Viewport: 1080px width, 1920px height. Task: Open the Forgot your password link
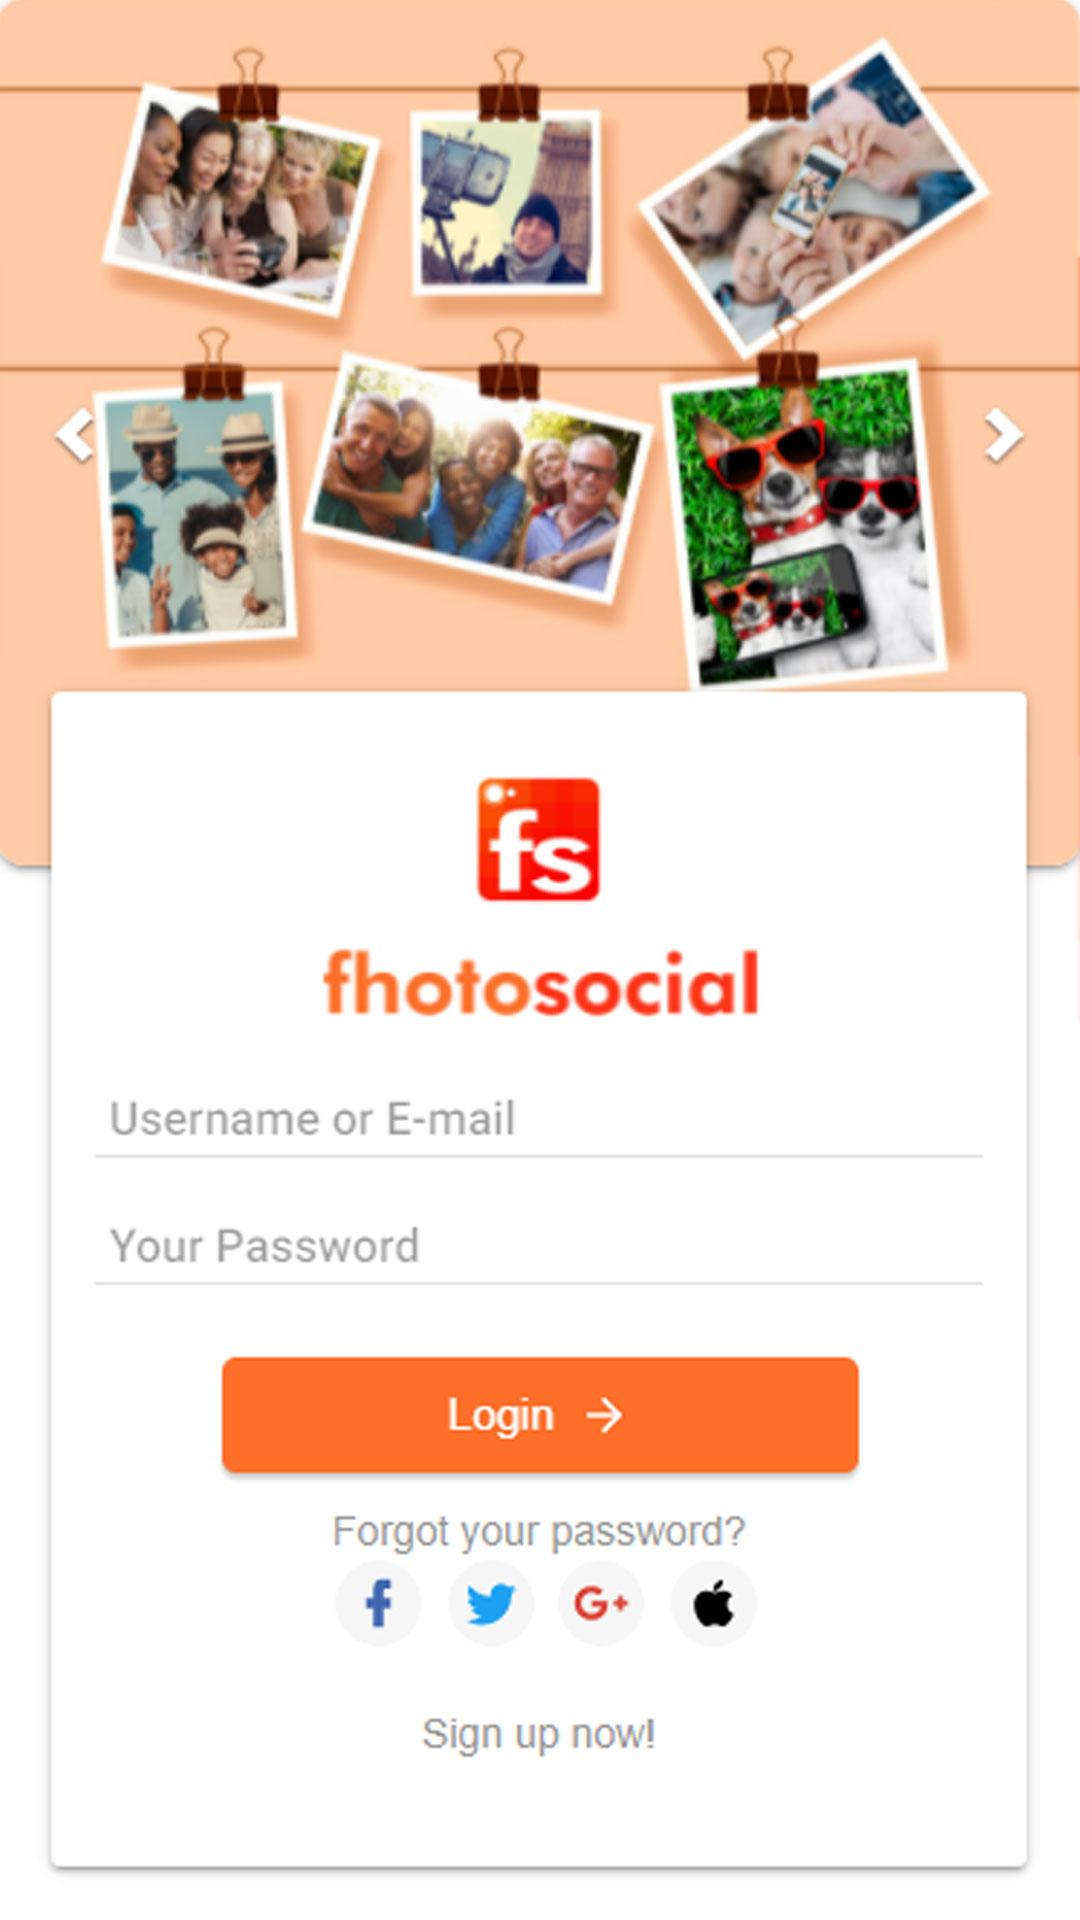click(539, 1531)
